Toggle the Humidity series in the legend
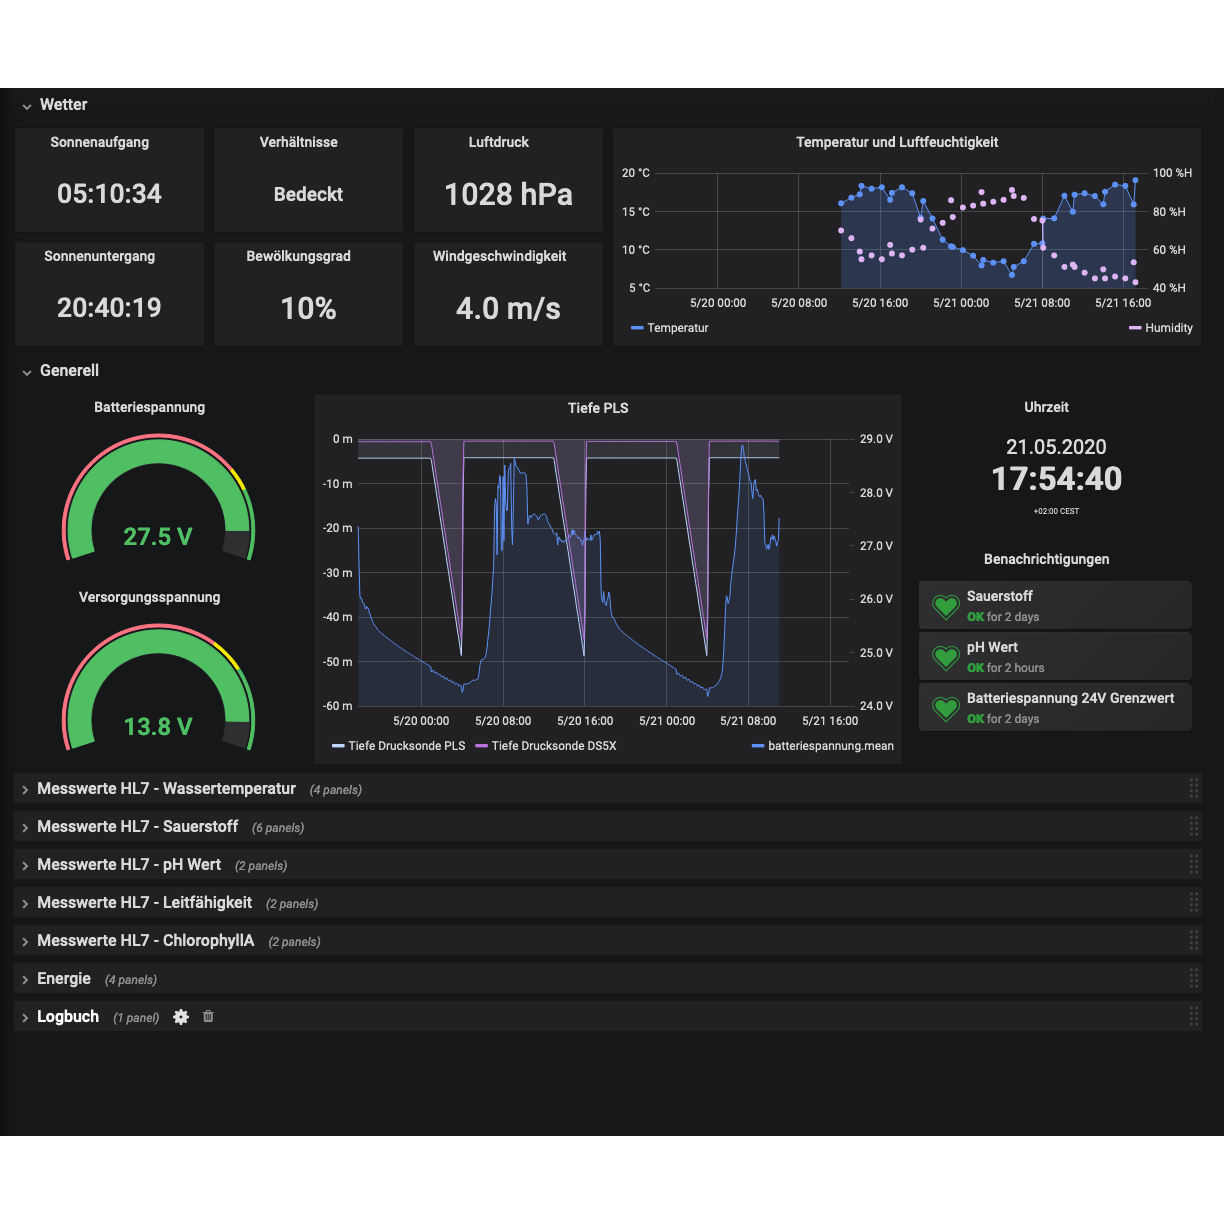The width and height of the screenshot is (1224, 1224). point(1168,328)
